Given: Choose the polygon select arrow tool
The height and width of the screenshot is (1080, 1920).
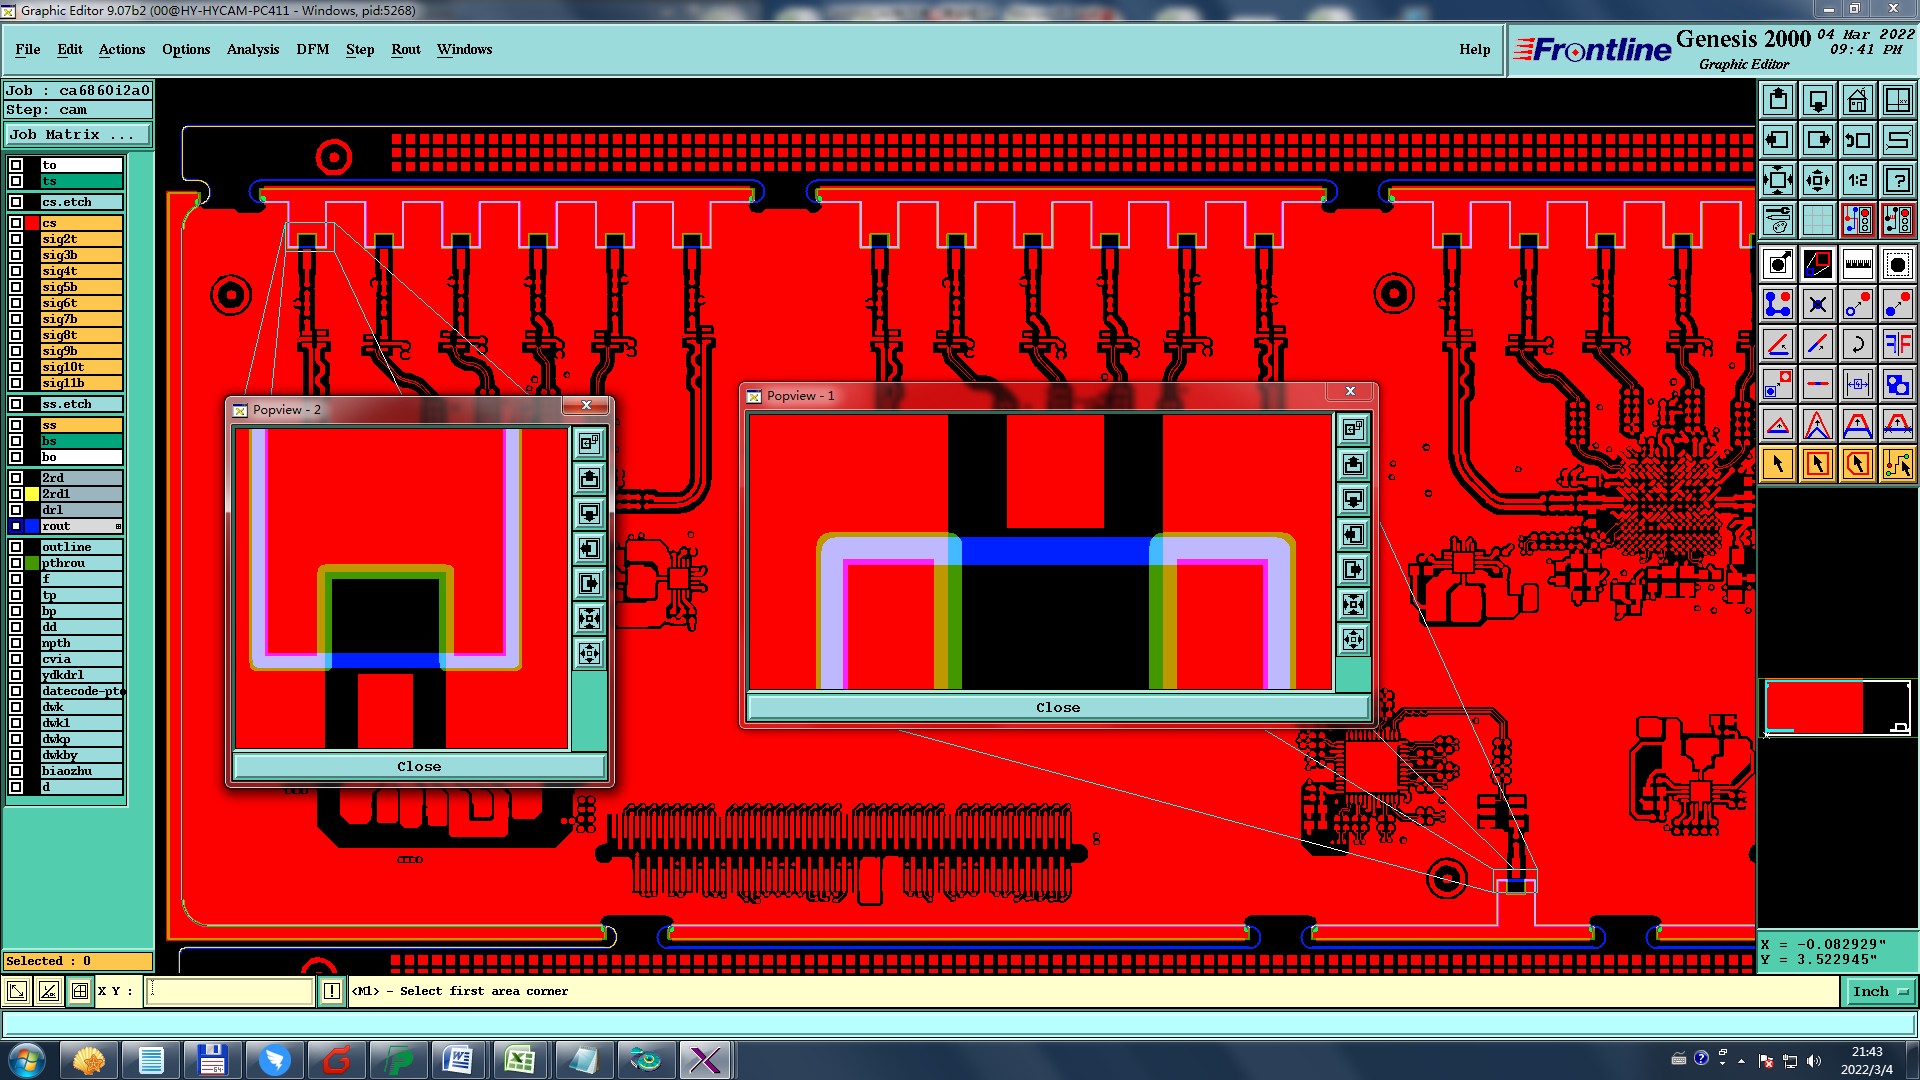Looking at the screenshot, I should [1857, 464].
